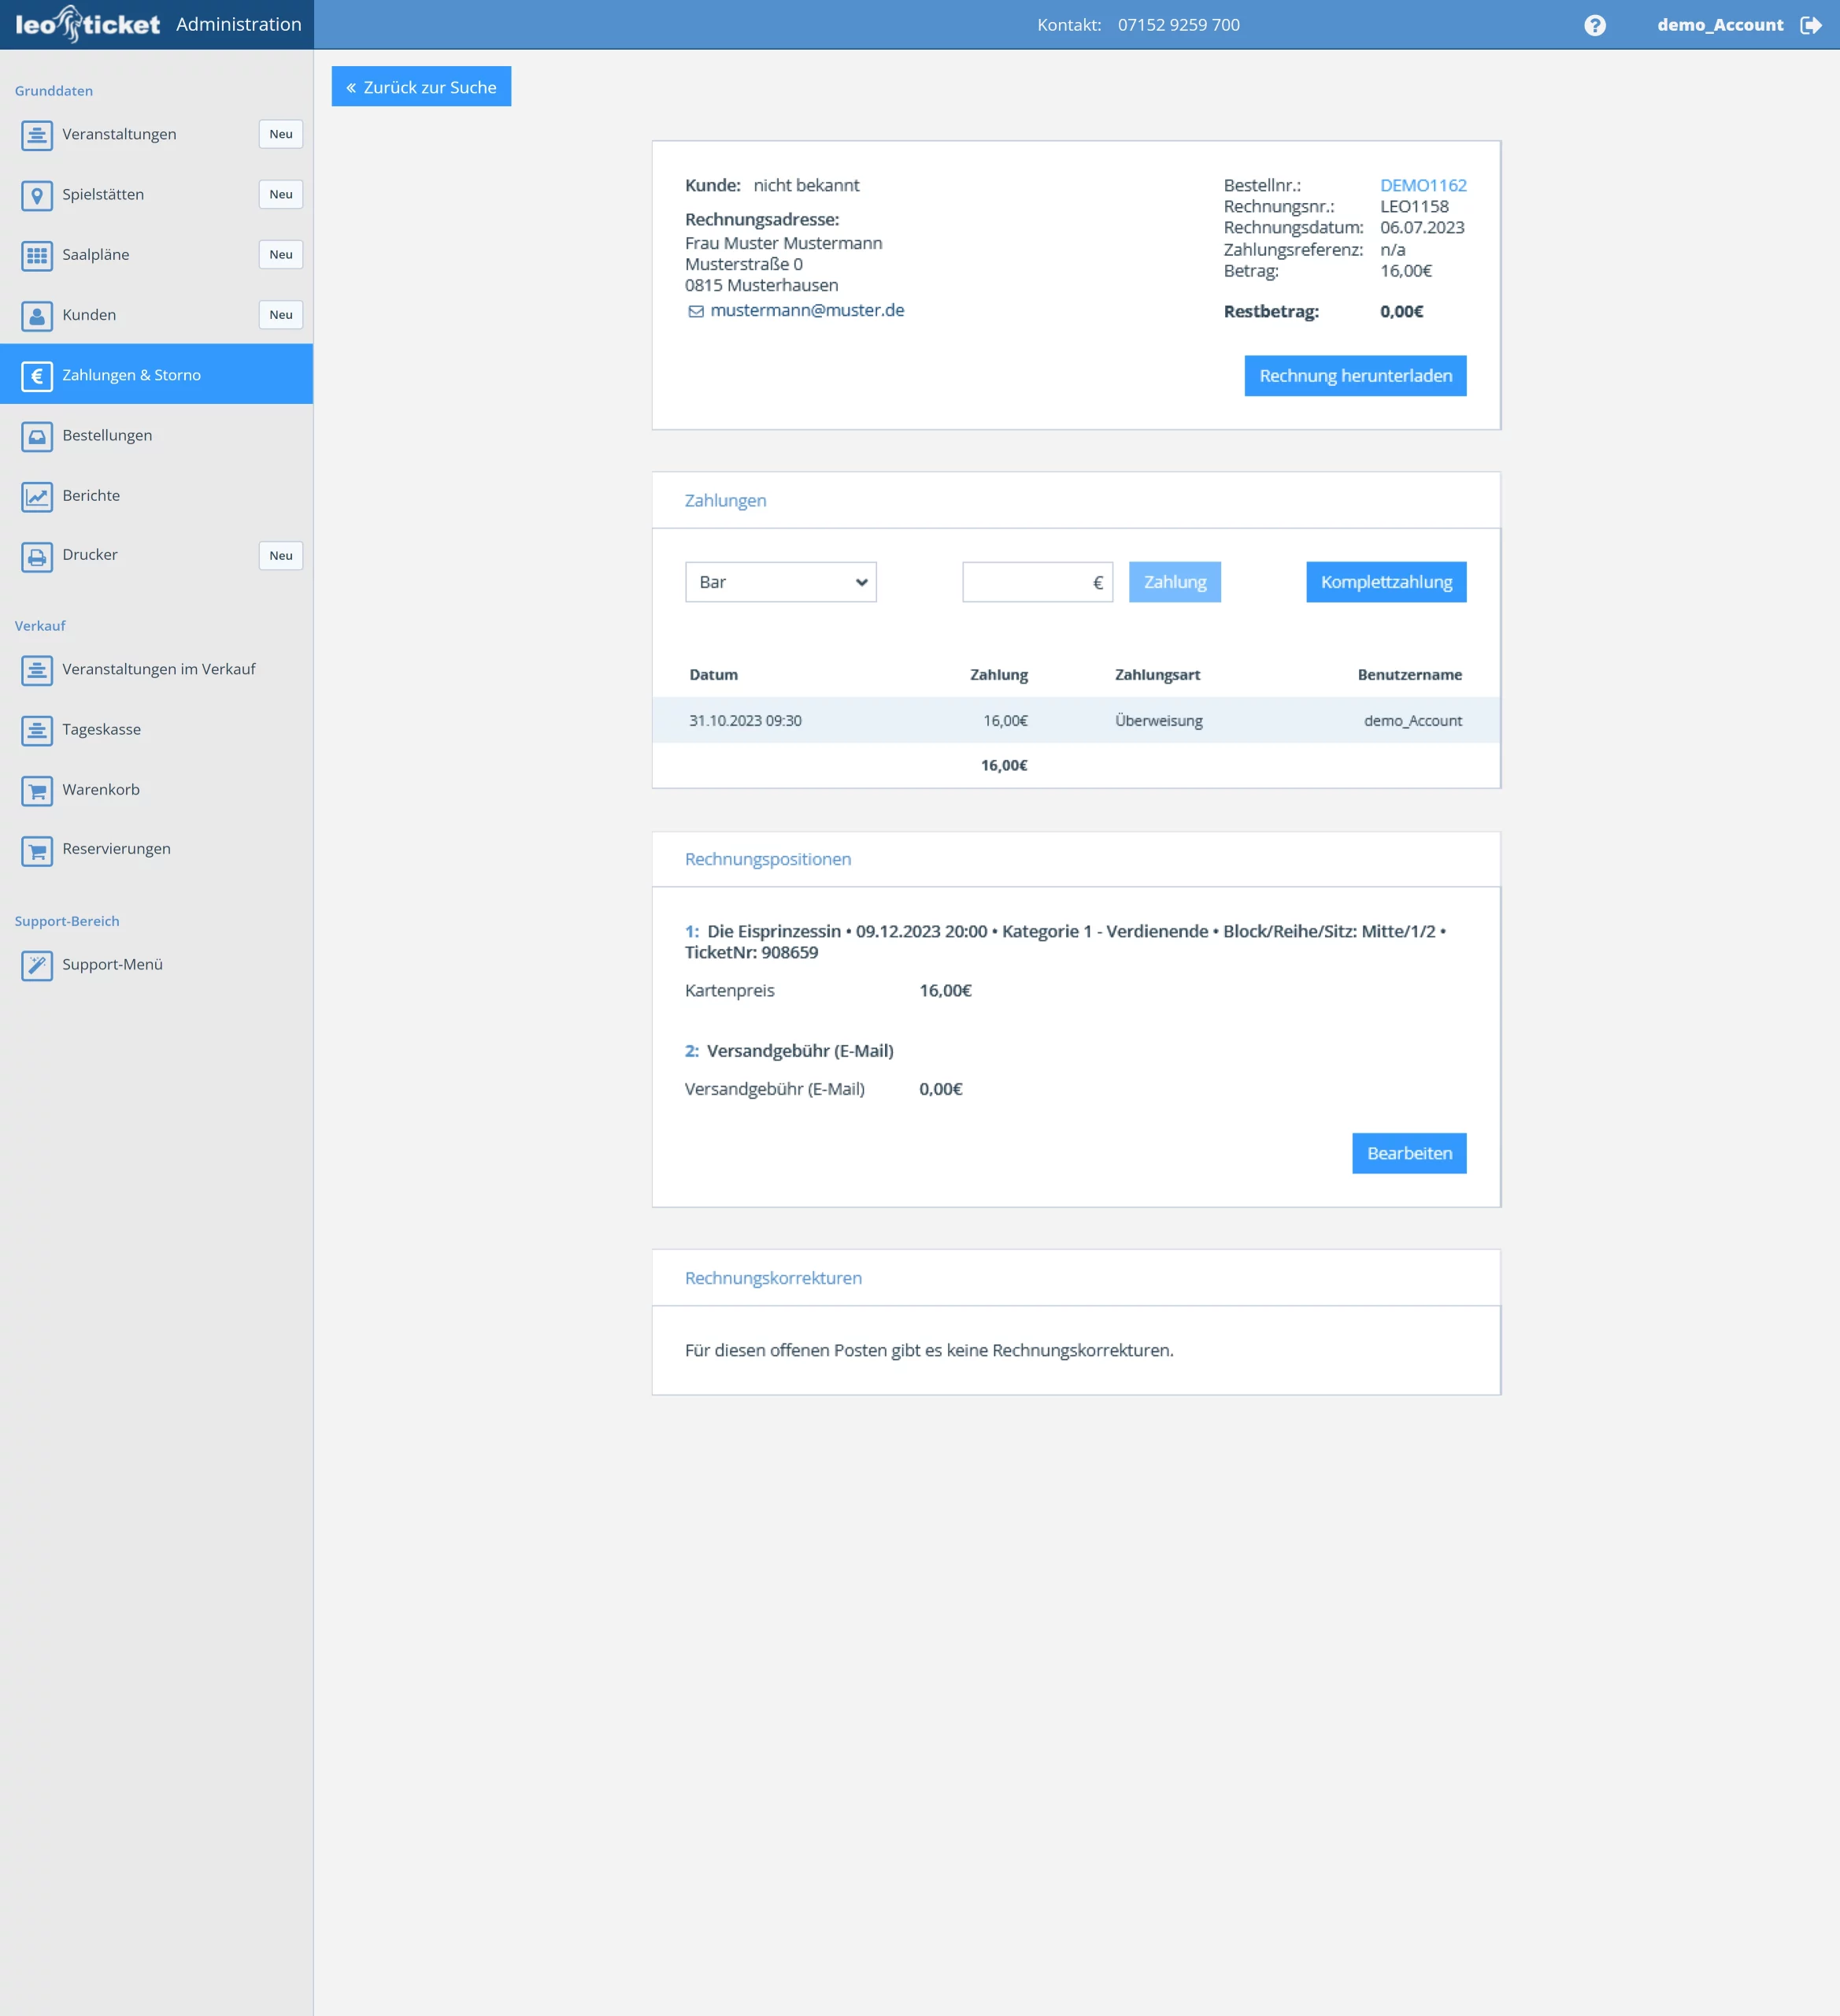Open Tageskasse in the sidebar
Screen dimensions: 1840x2016
tap(101, 730)
